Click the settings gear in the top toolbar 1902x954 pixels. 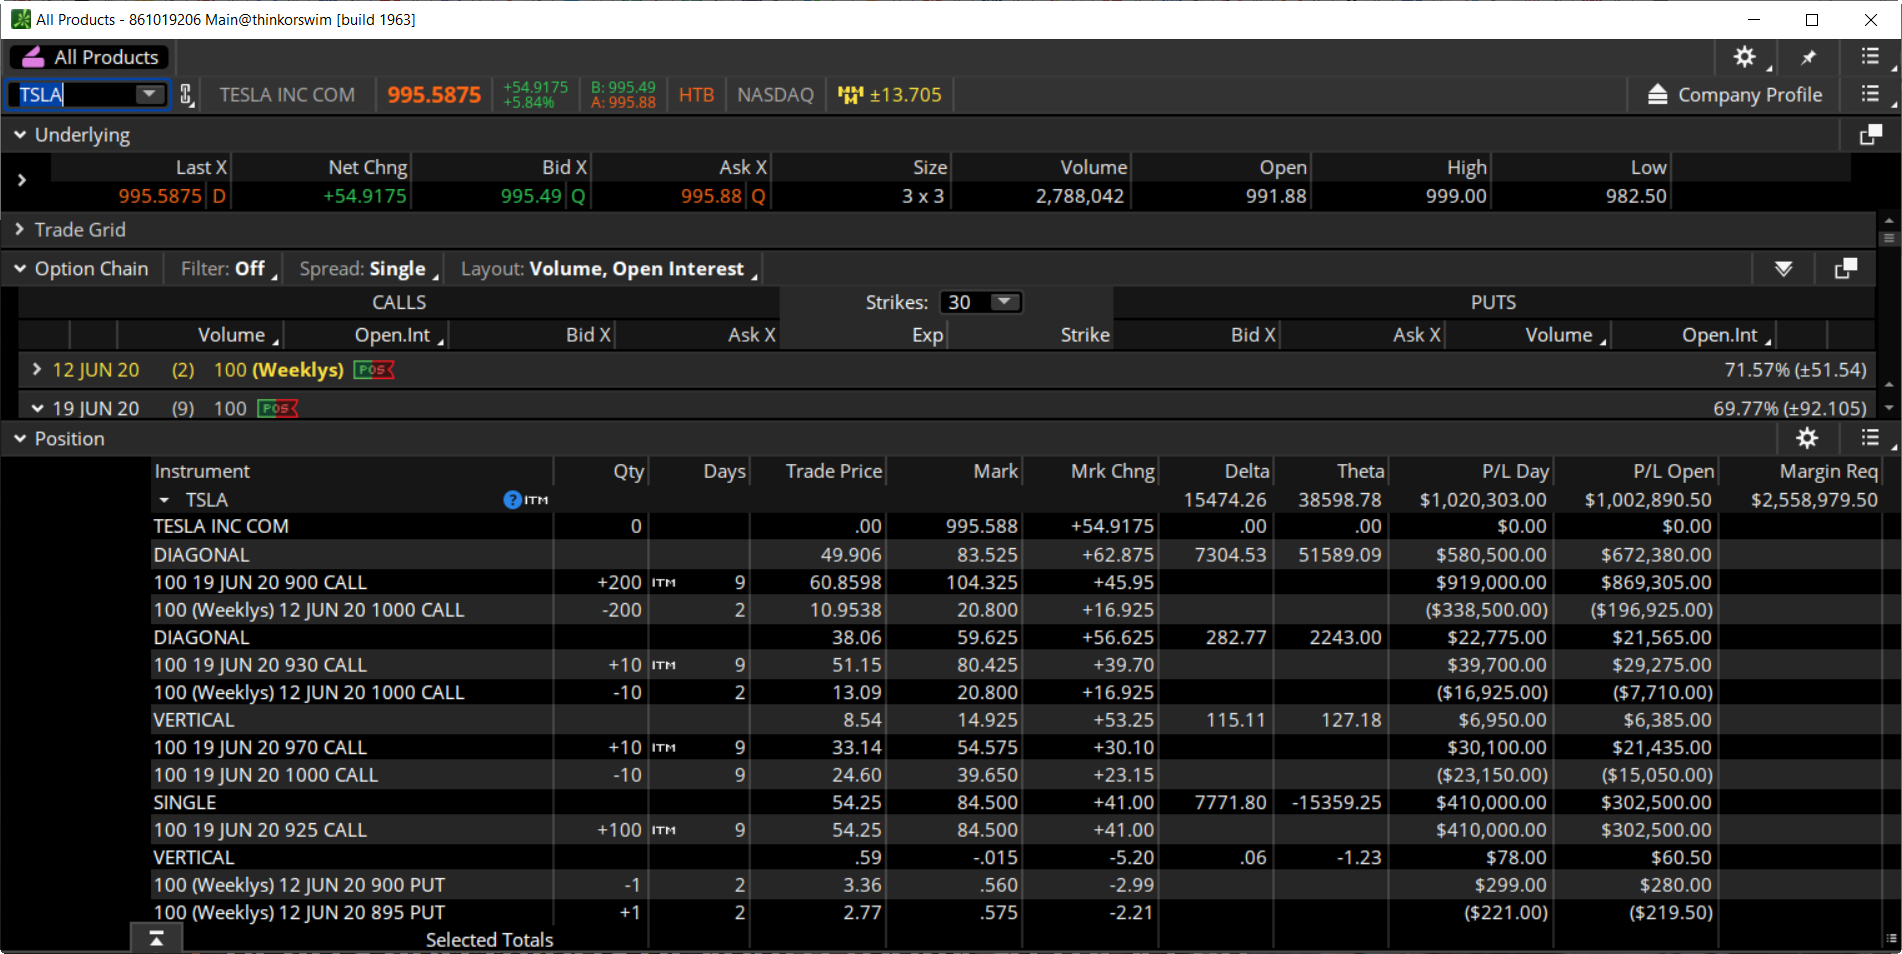(1744, 57)
